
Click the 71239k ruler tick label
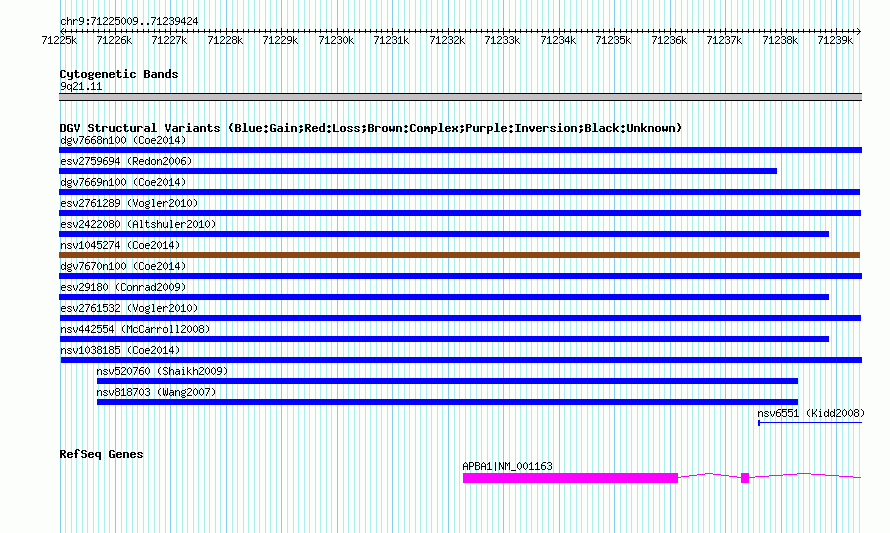[835, 40]
